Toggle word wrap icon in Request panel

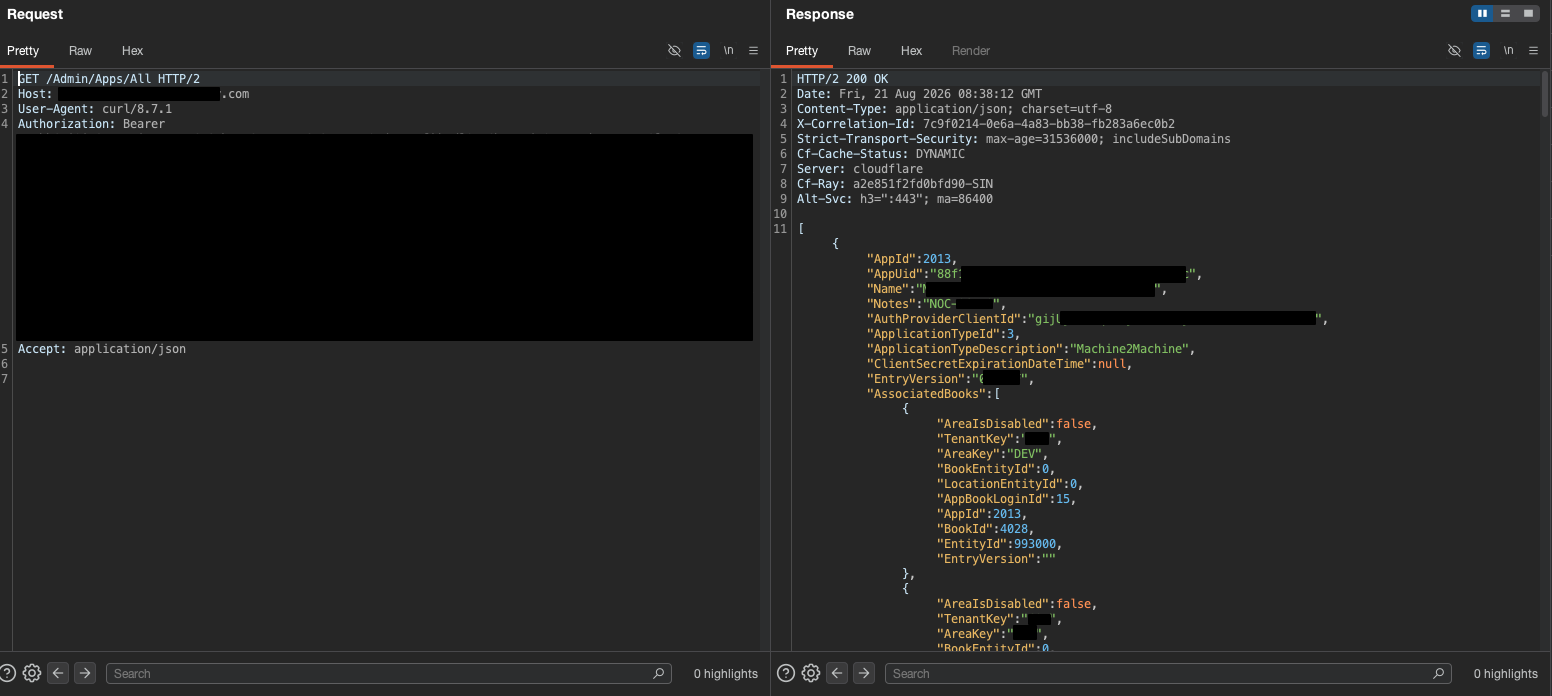pyautogui.click(x=702, y=50)
